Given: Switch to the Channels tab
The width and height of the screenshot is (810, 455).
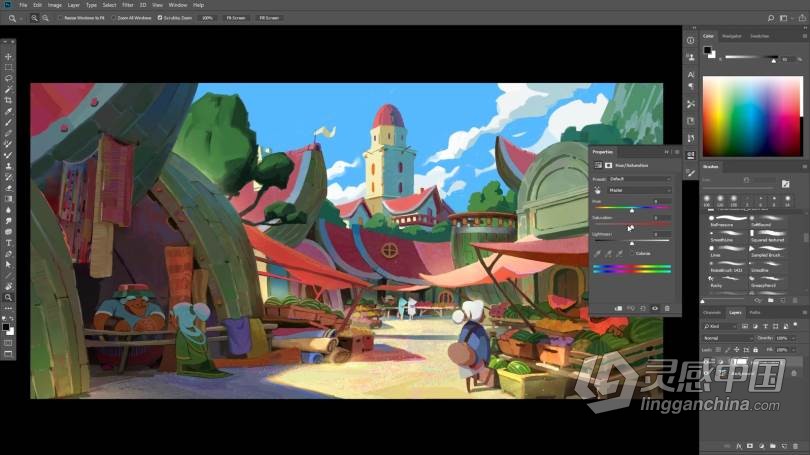Looking at the screenshot, I should pos(712,313).
